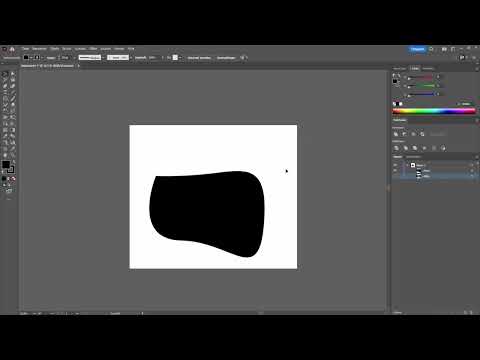Click the Crop pathfinder icon

tap(424, 148)
